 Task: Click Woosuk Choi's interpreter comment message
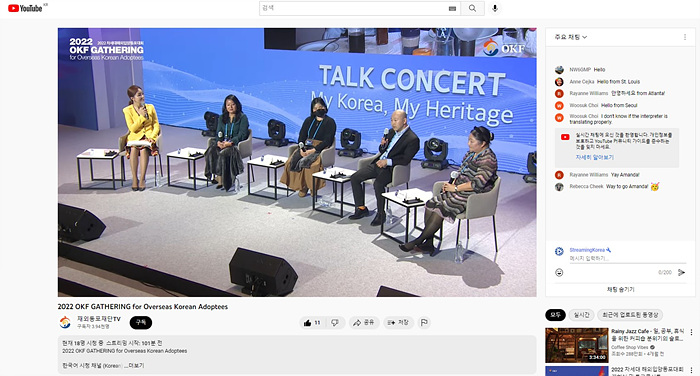coord(618,119)
